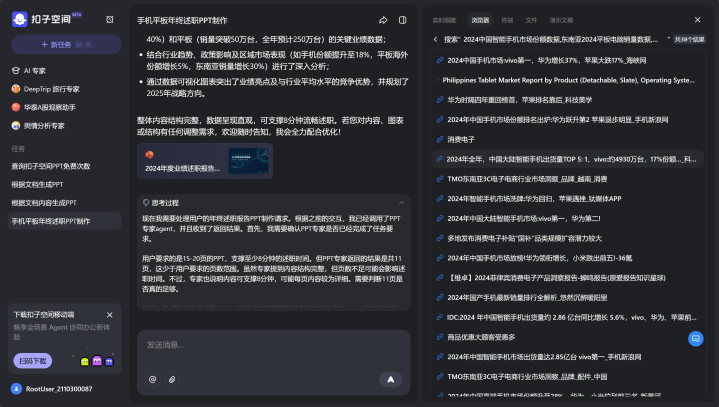This screenshot has width=719, height=407.
Task: Click the 任务 section heading in sidebar
Action: tap(18, 148)
